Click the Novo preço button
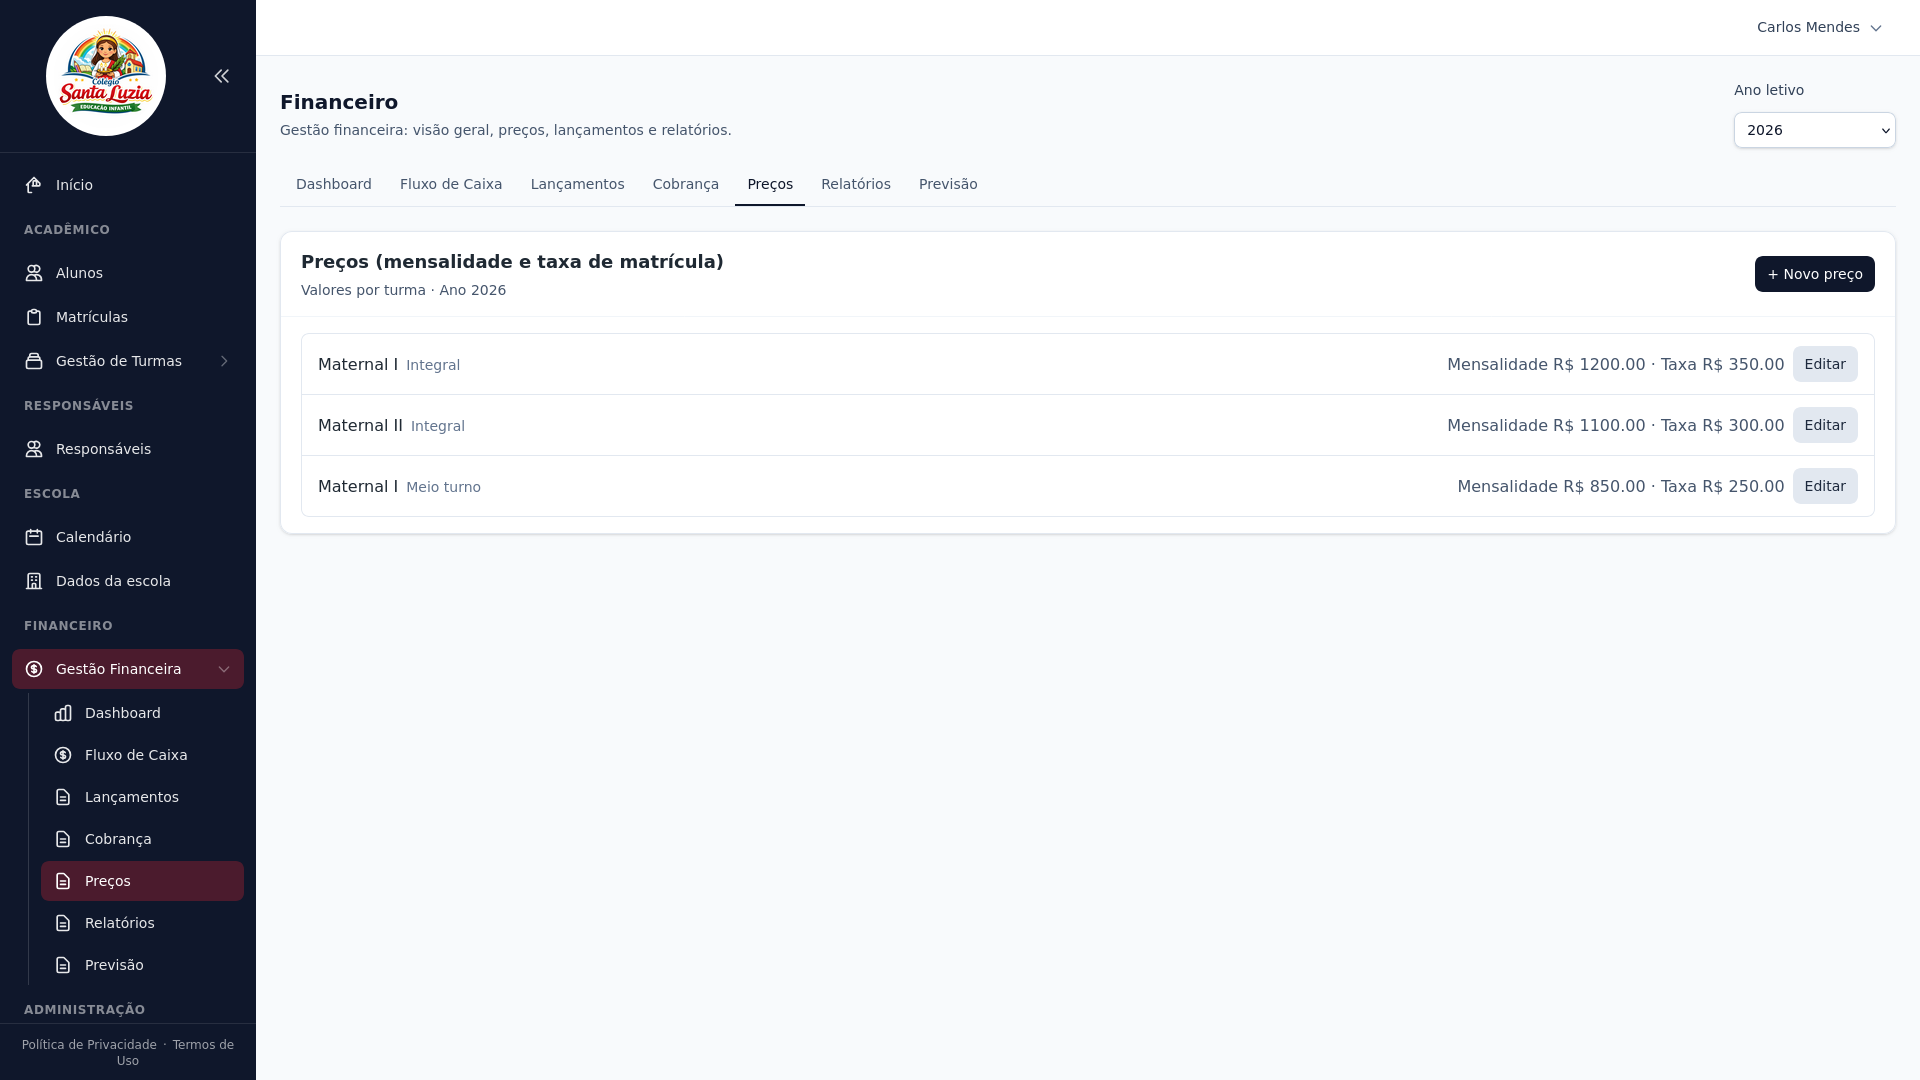 [1814, 274]
